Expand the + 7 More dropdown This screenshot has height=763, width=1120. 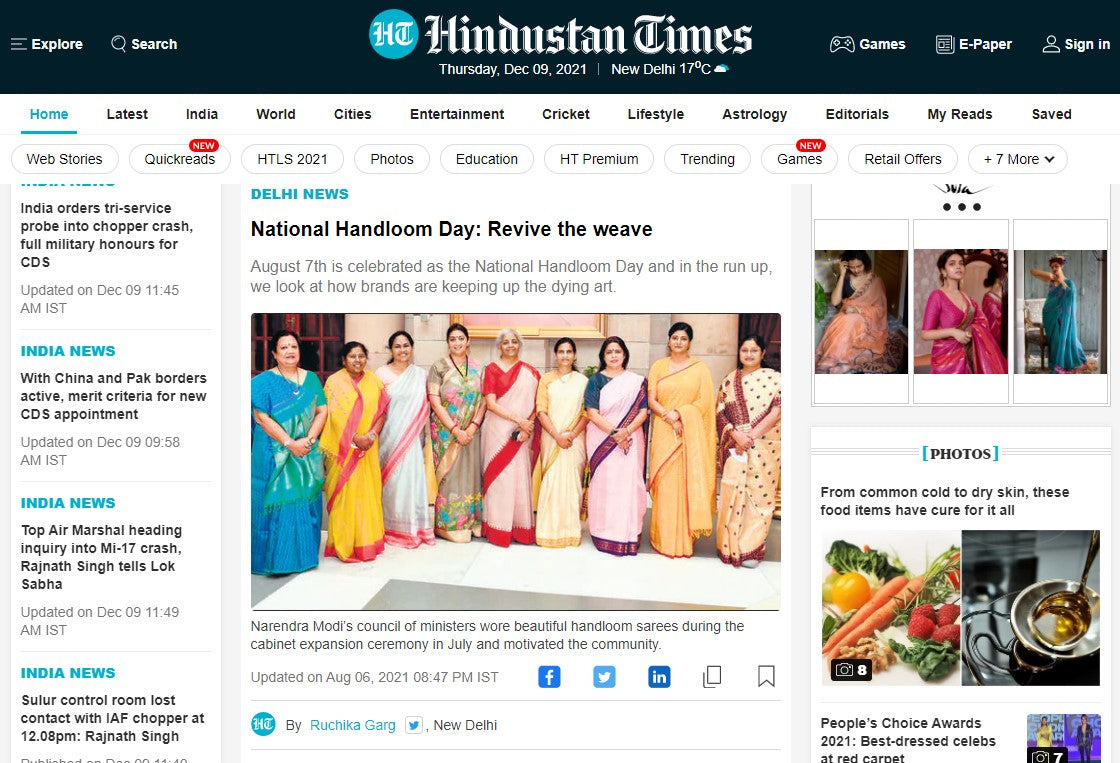[x=1018, y=159]
